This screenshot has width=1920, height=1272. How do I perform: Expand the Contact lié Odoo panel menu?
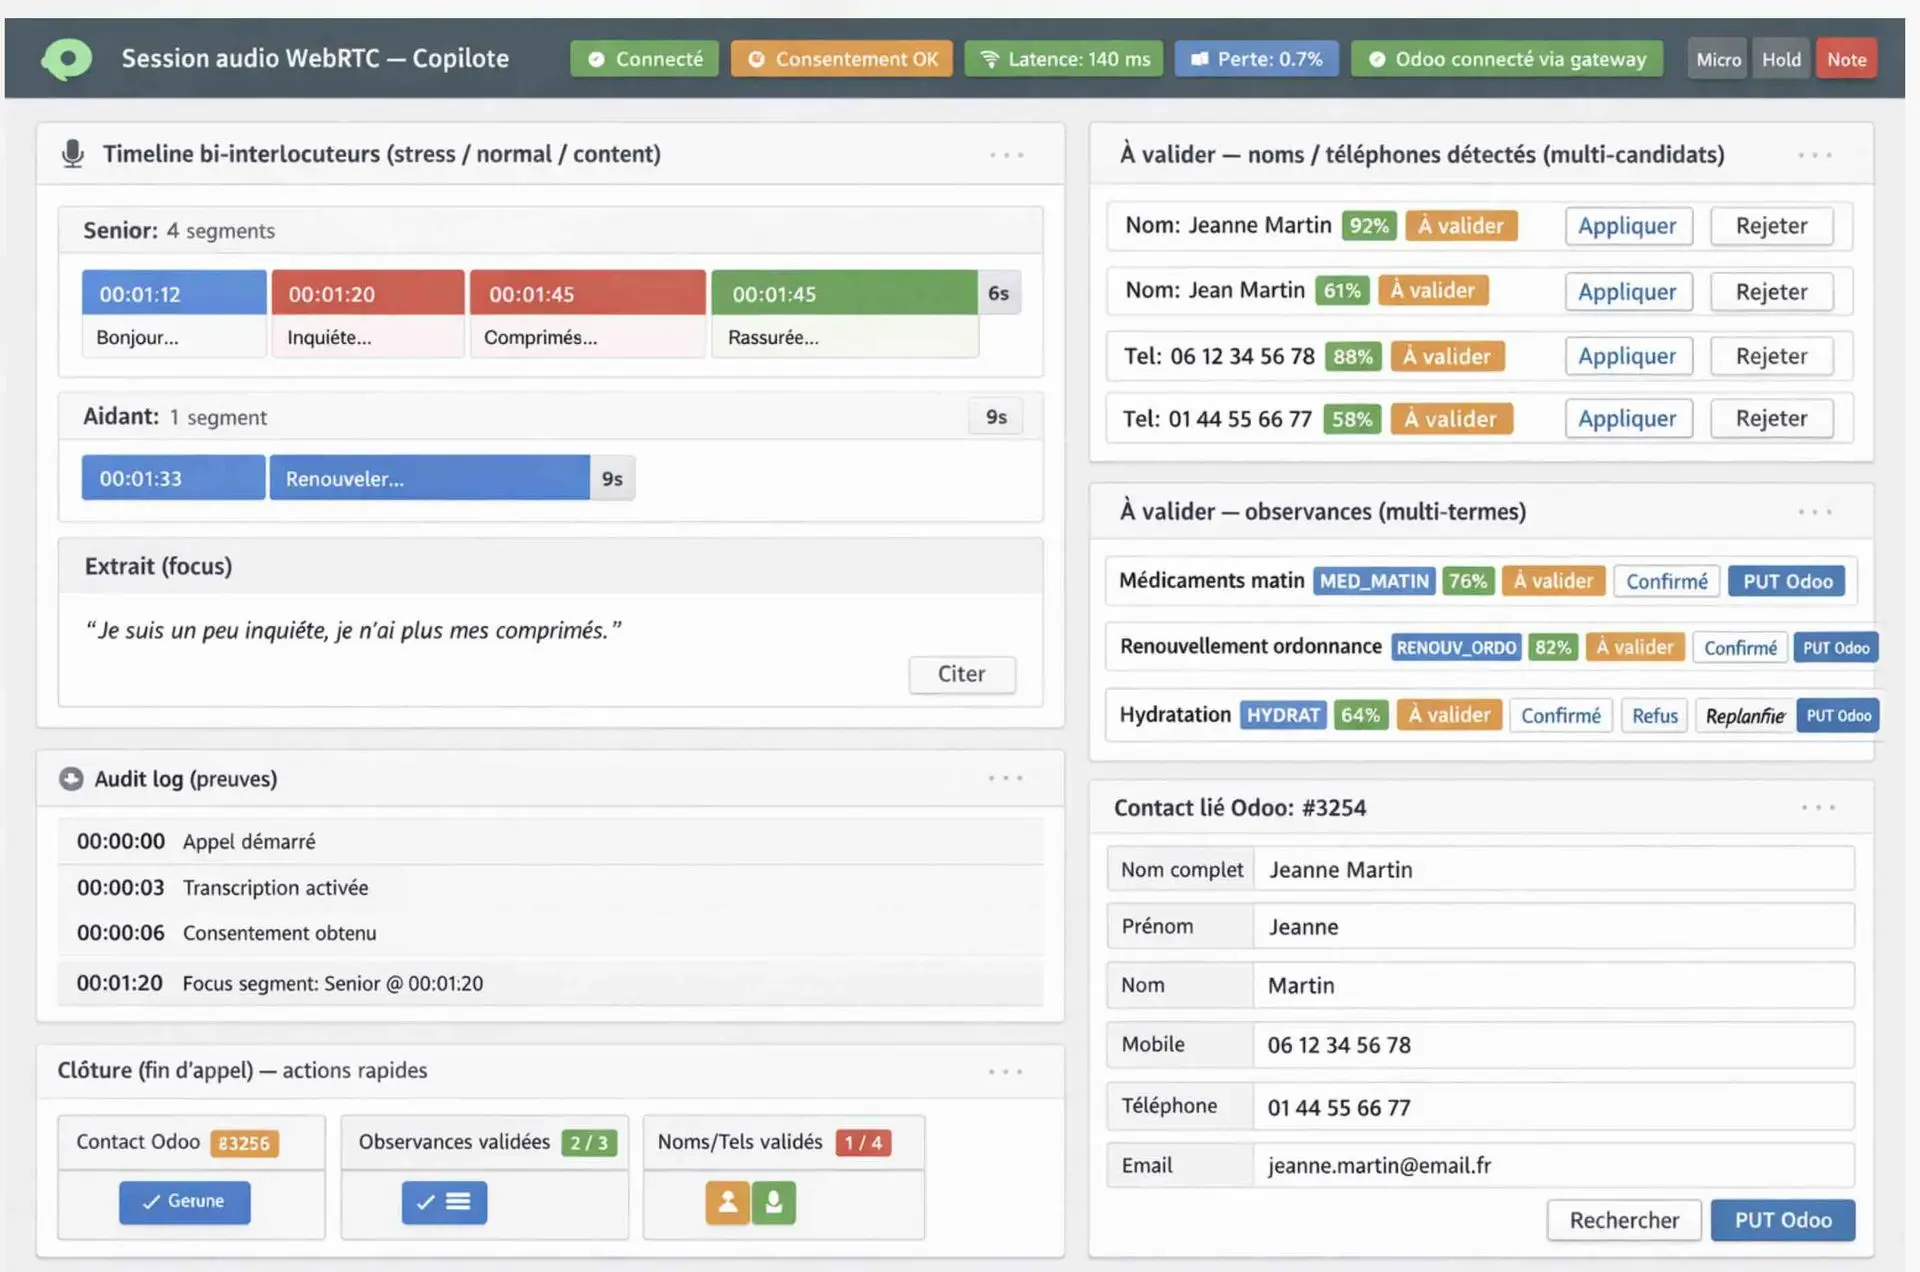1818,808
